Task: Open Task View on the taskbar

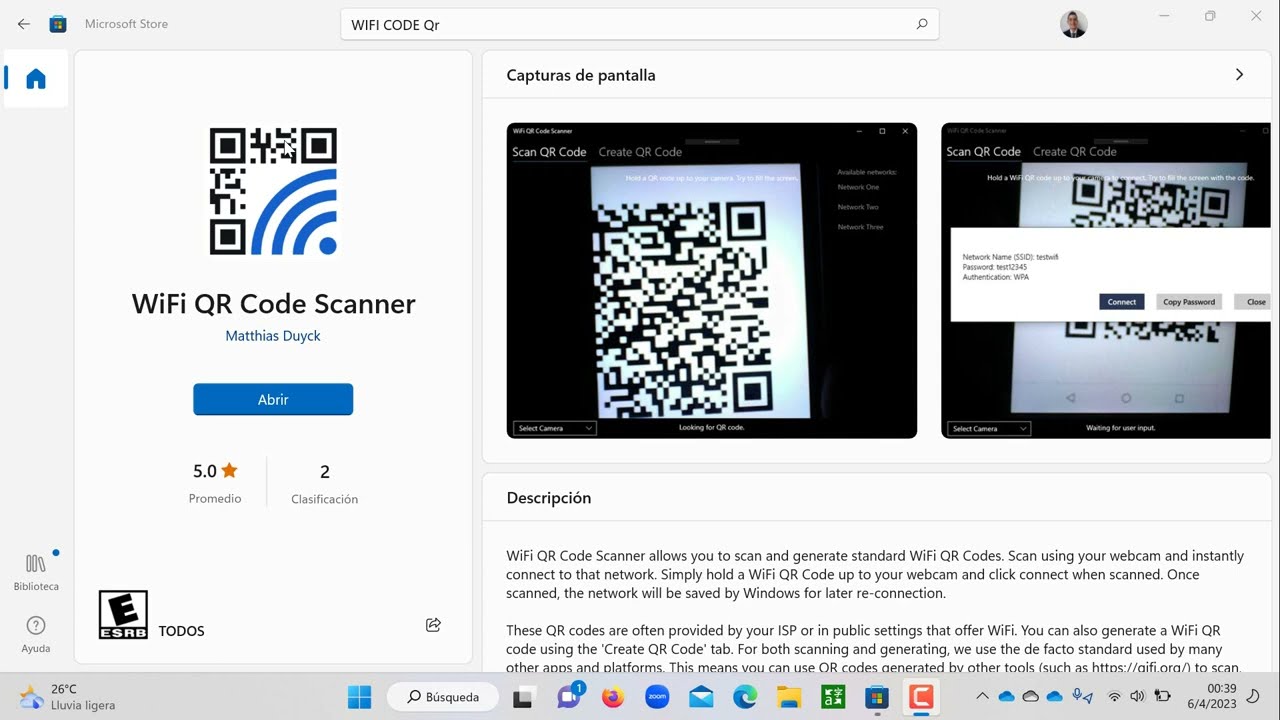Action: pyautogui.click(x=522, y=697)
